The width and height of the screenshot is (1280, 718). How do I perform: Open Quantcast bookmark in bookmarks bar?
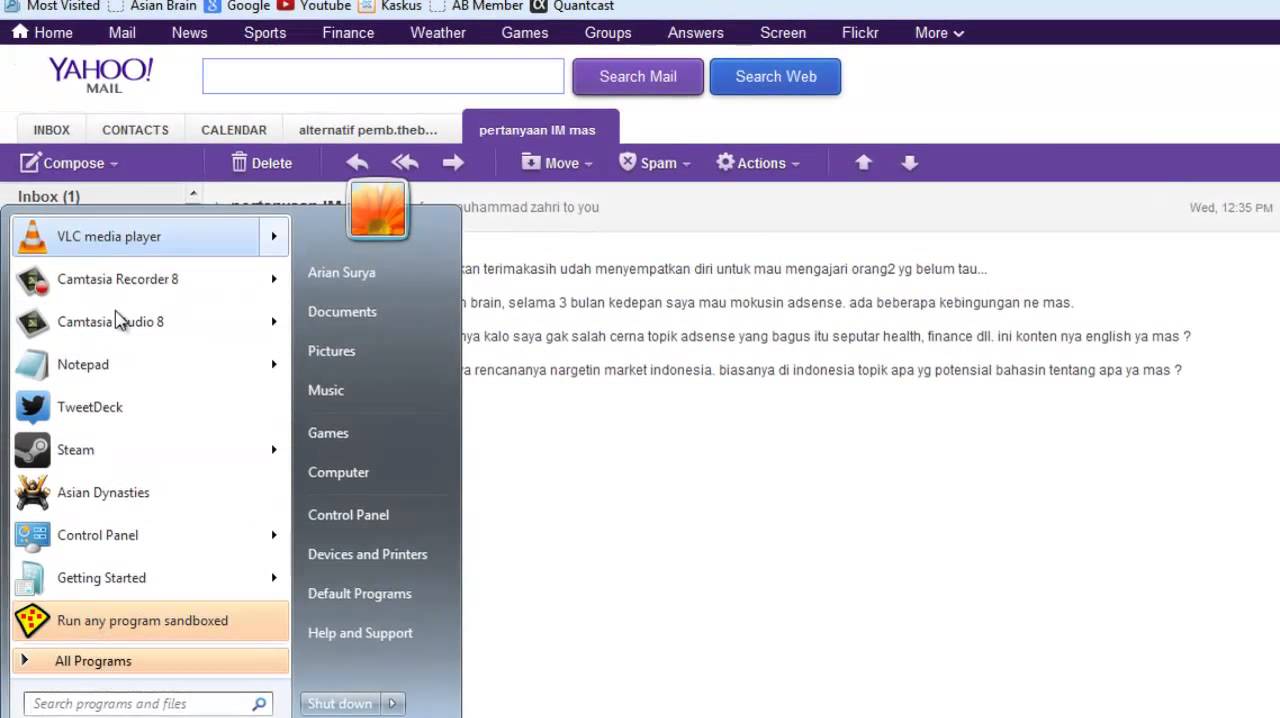click(572, 6)
